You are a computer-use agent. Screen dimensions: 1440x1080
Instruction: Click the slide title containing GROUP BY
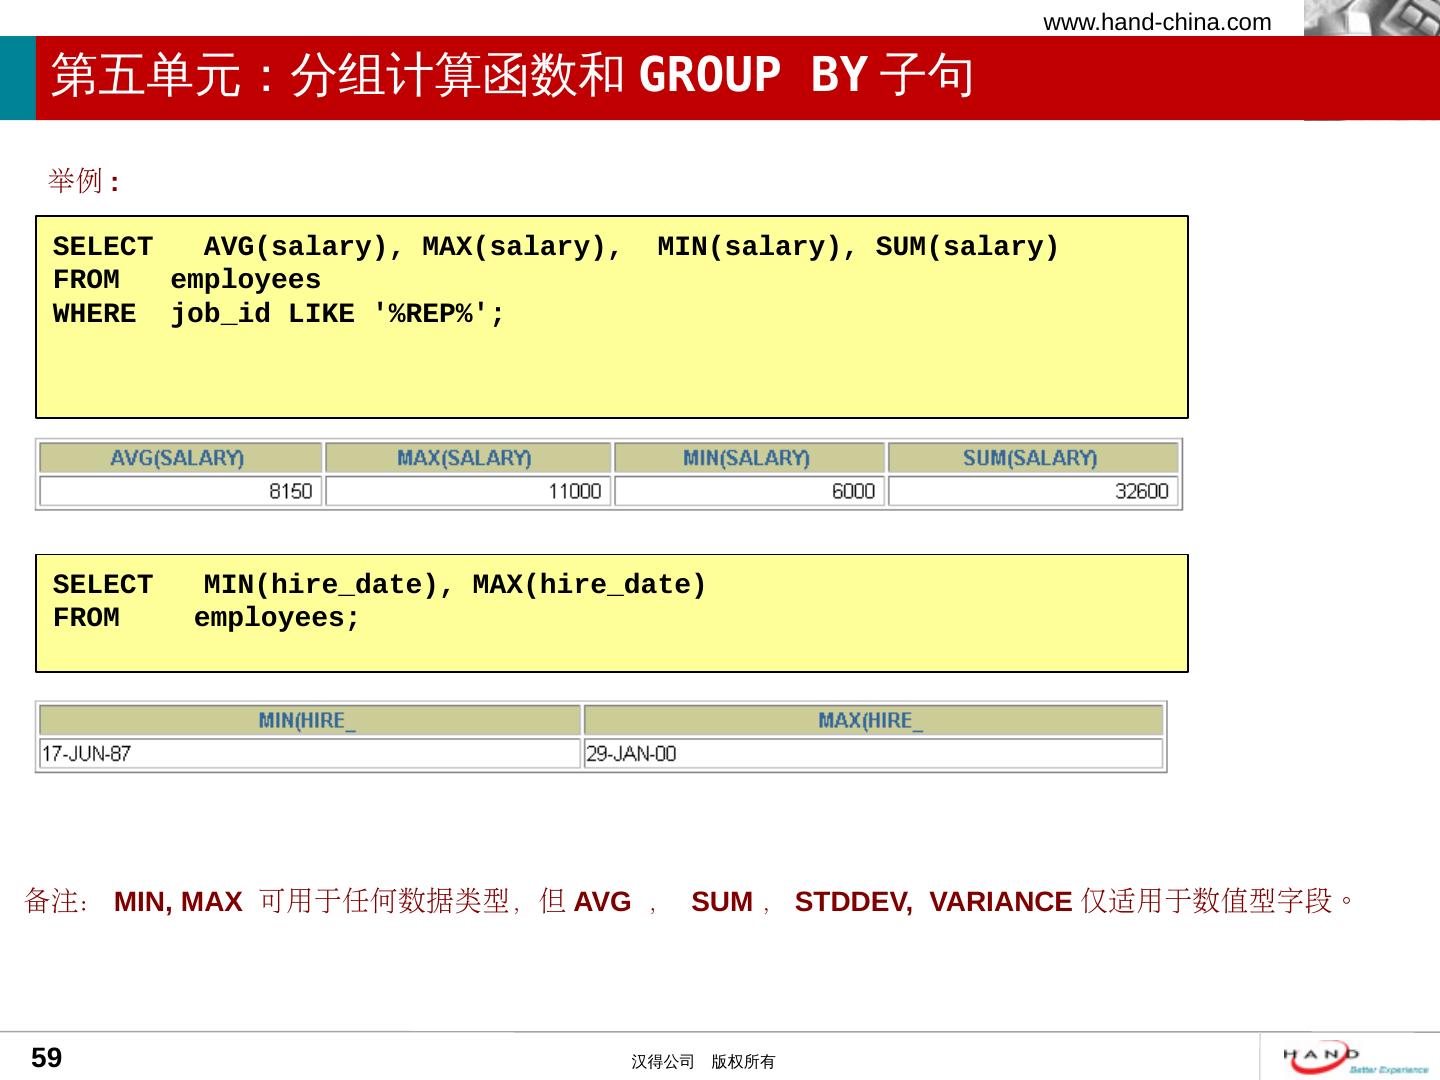[x=511, y=76]
